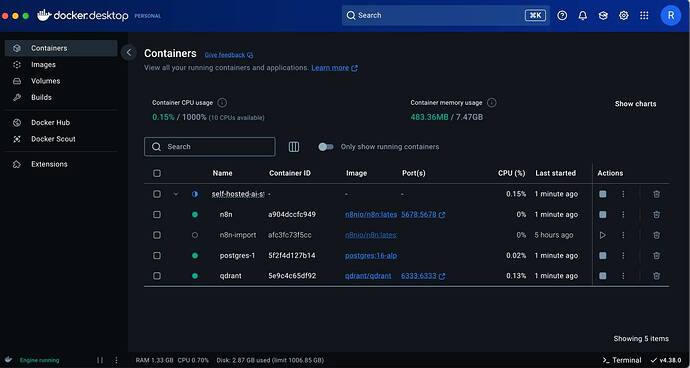Open n8n port 5678:5678 link
690x368 pixels.
[x=423, y=214]
